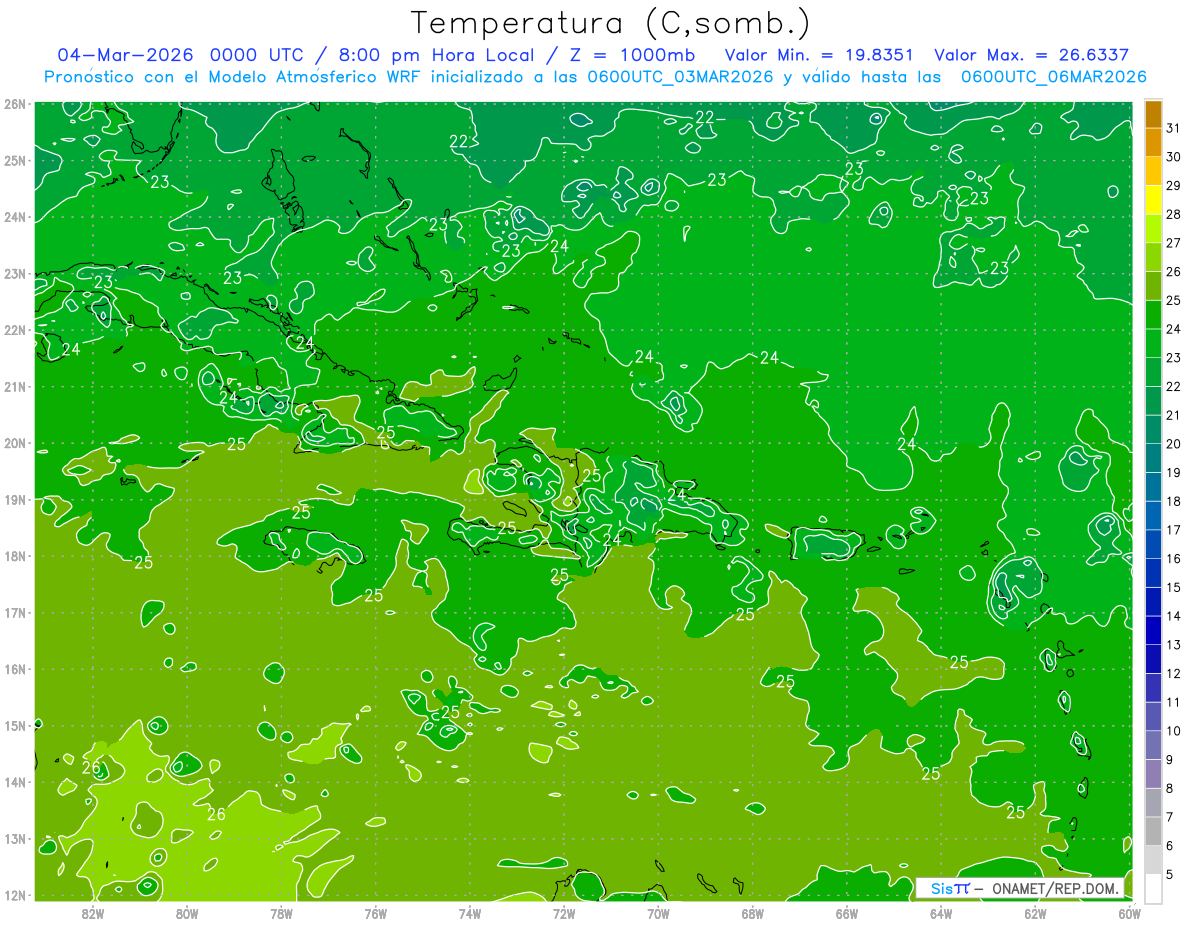Image resolution: width=1200 pixels, height=927 pixels.
Task: Click the '23N' latitude axis label
Action: 15,273
